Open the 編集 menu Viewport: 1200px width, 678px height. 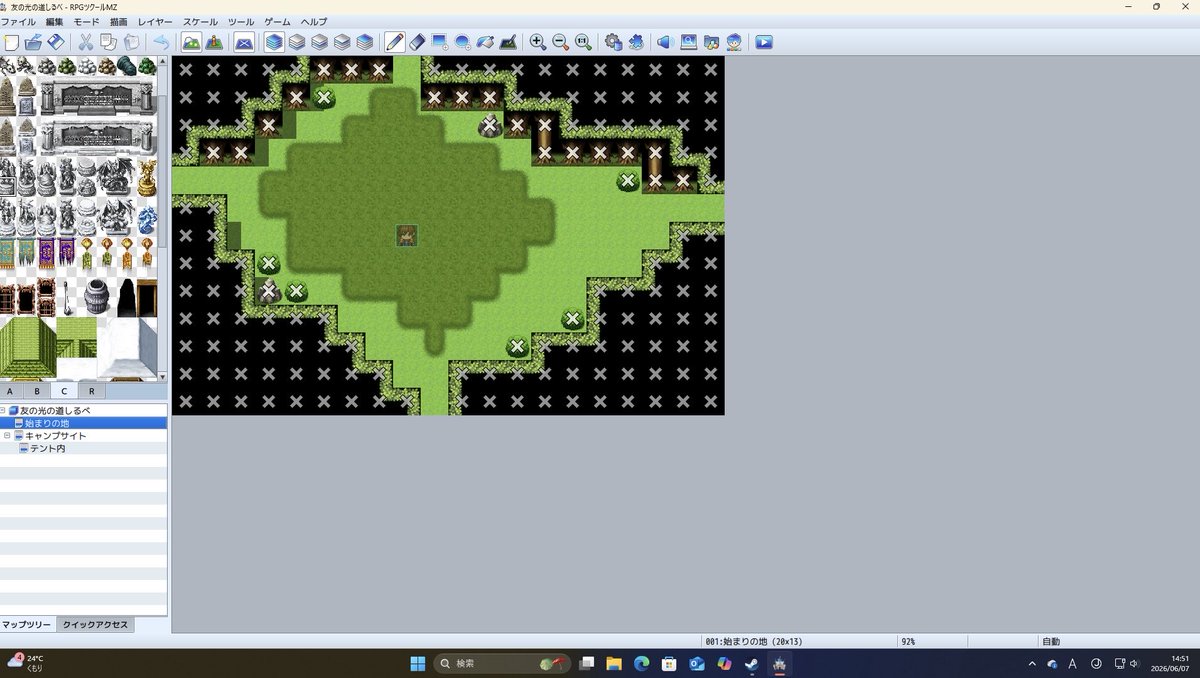click(55, 22)
